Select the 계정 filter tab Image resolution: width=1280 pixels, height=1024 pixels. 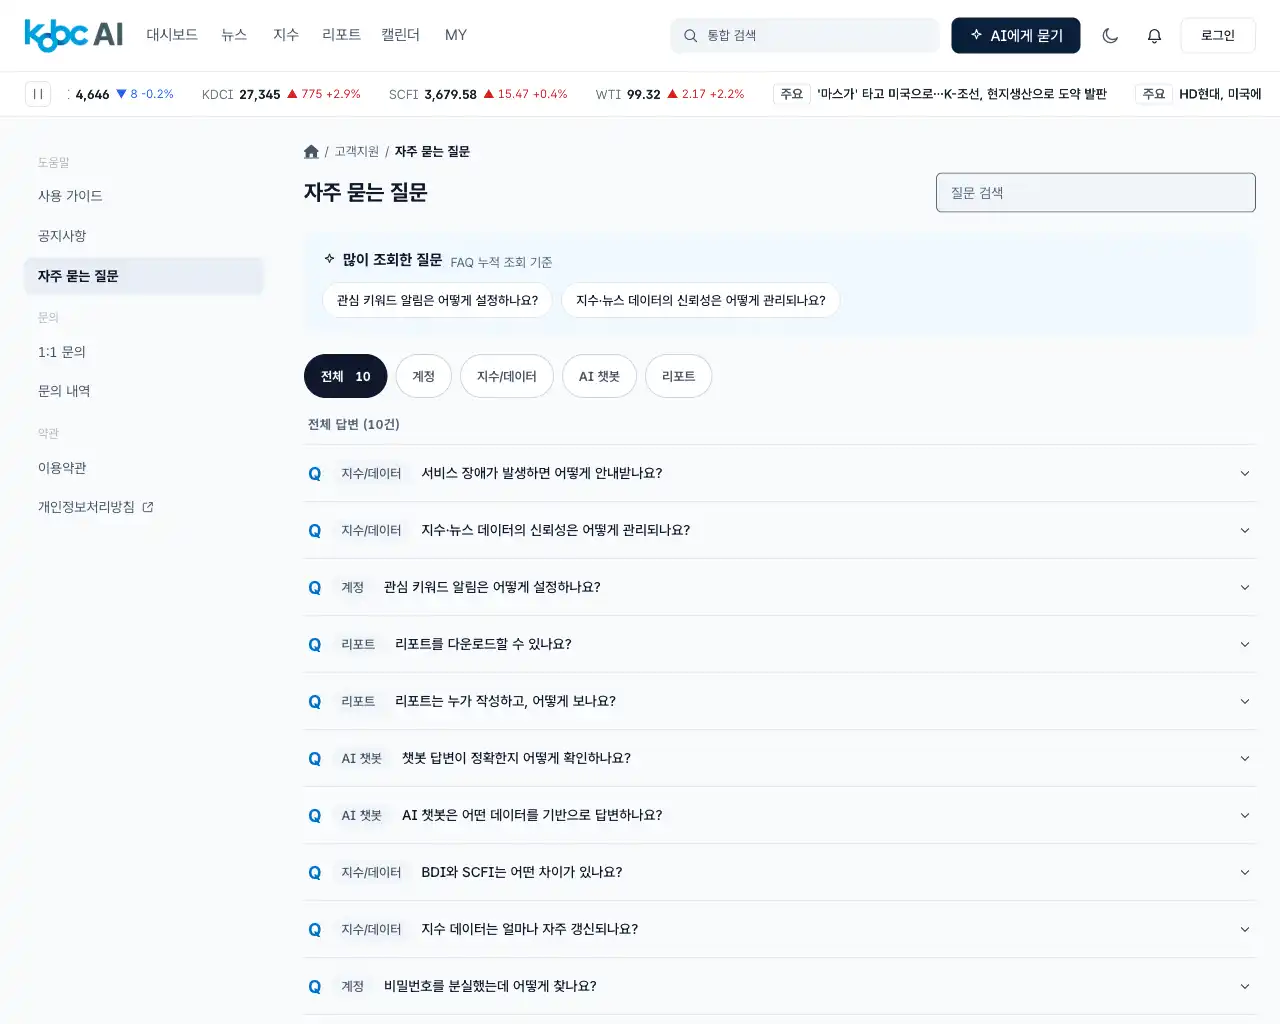(424, 376)
